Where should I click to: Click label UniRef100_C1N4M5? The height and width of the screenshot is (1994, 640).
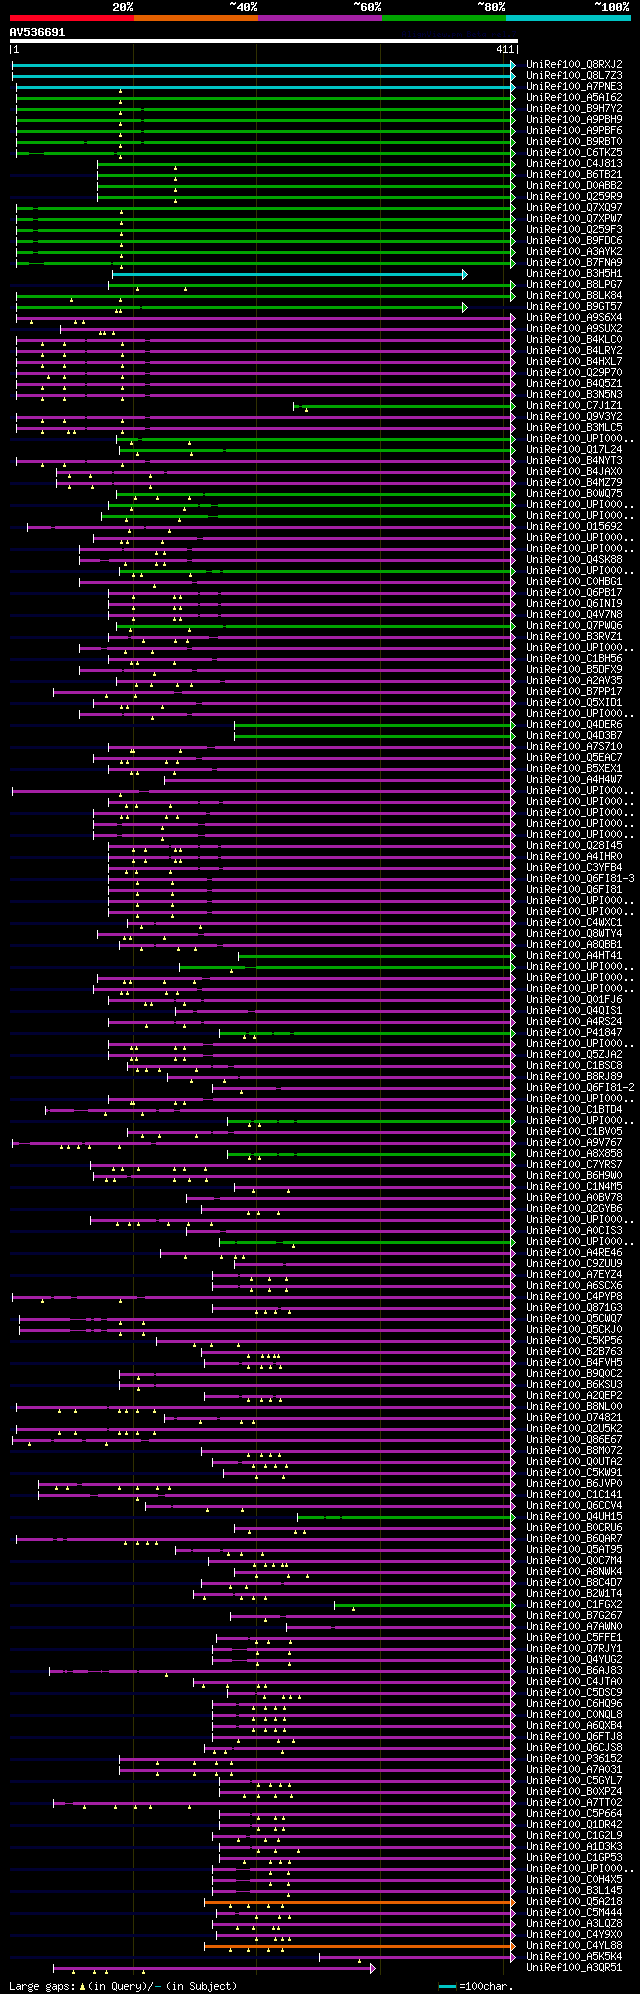point(574,1187)
